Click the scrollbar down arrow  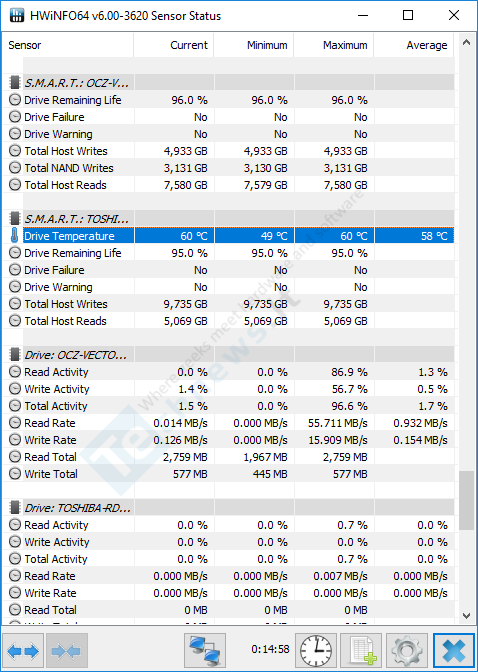[466, 616]
